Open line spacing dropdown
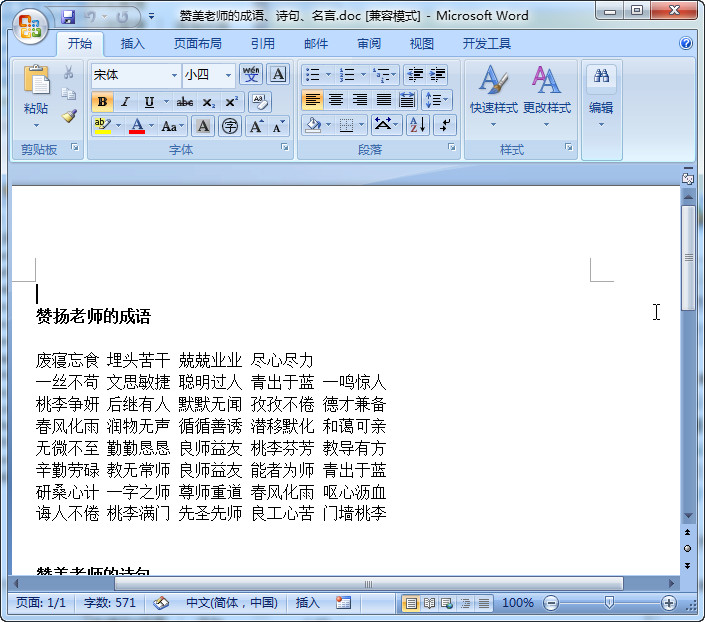The height and width of the screenshot is (622, 705). [437, 99]
